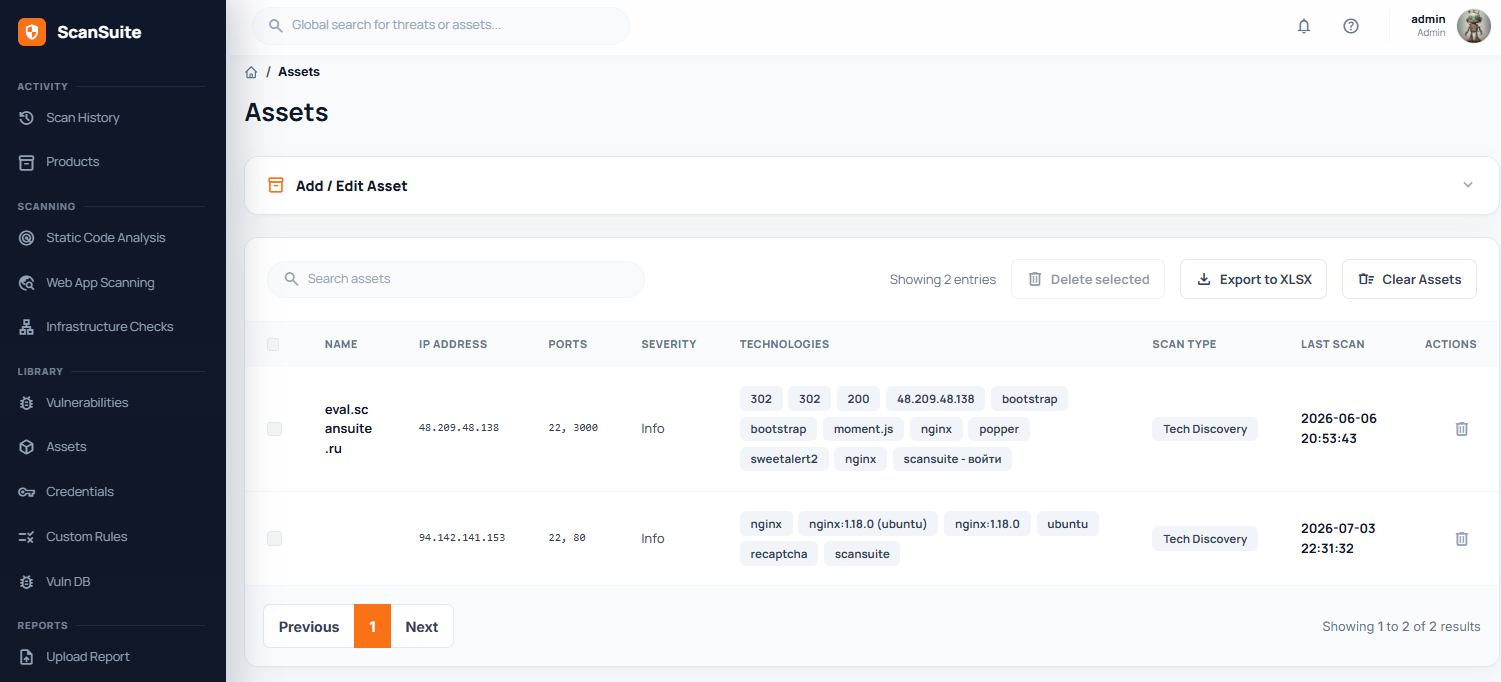1501x682 pixels.
Task: Click the Static Code Analysis target icon
Action: pos(27,238)
